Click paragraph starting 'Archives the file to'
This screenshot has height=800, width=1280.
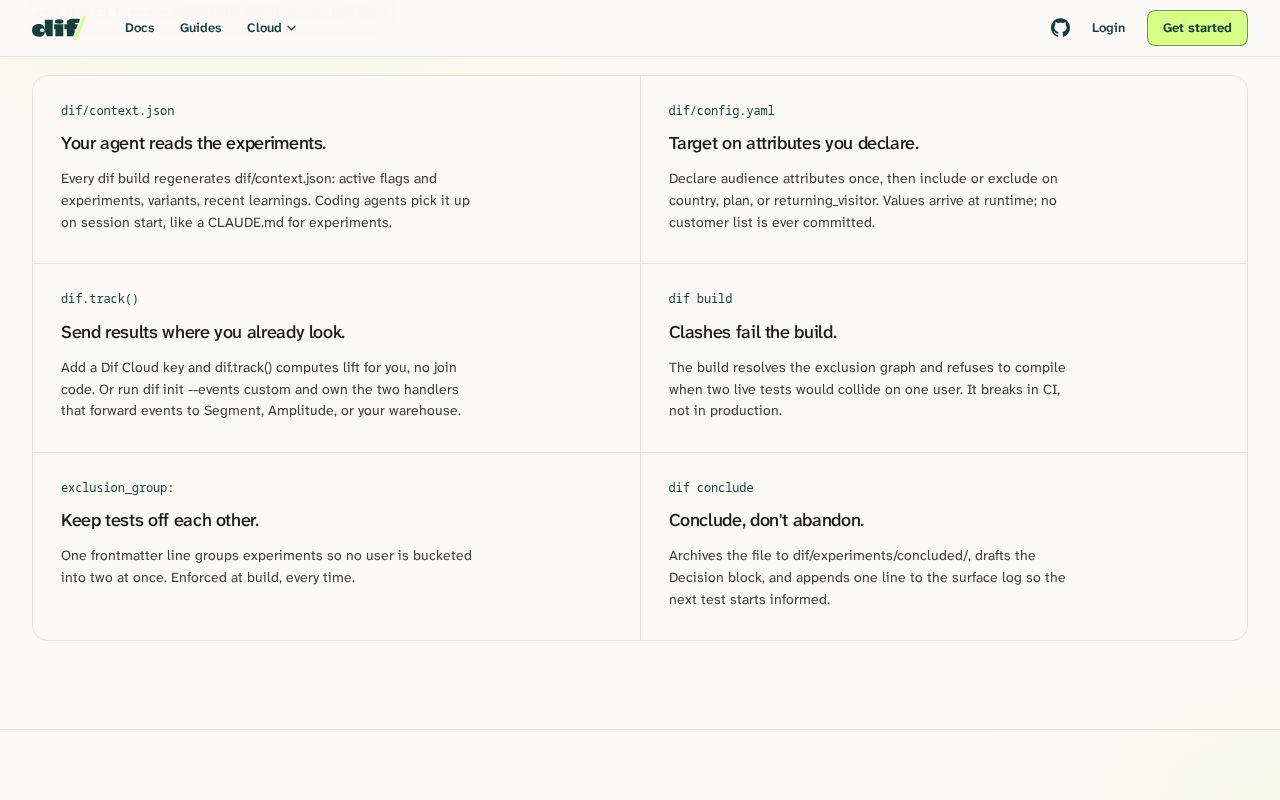click(868, 578)
